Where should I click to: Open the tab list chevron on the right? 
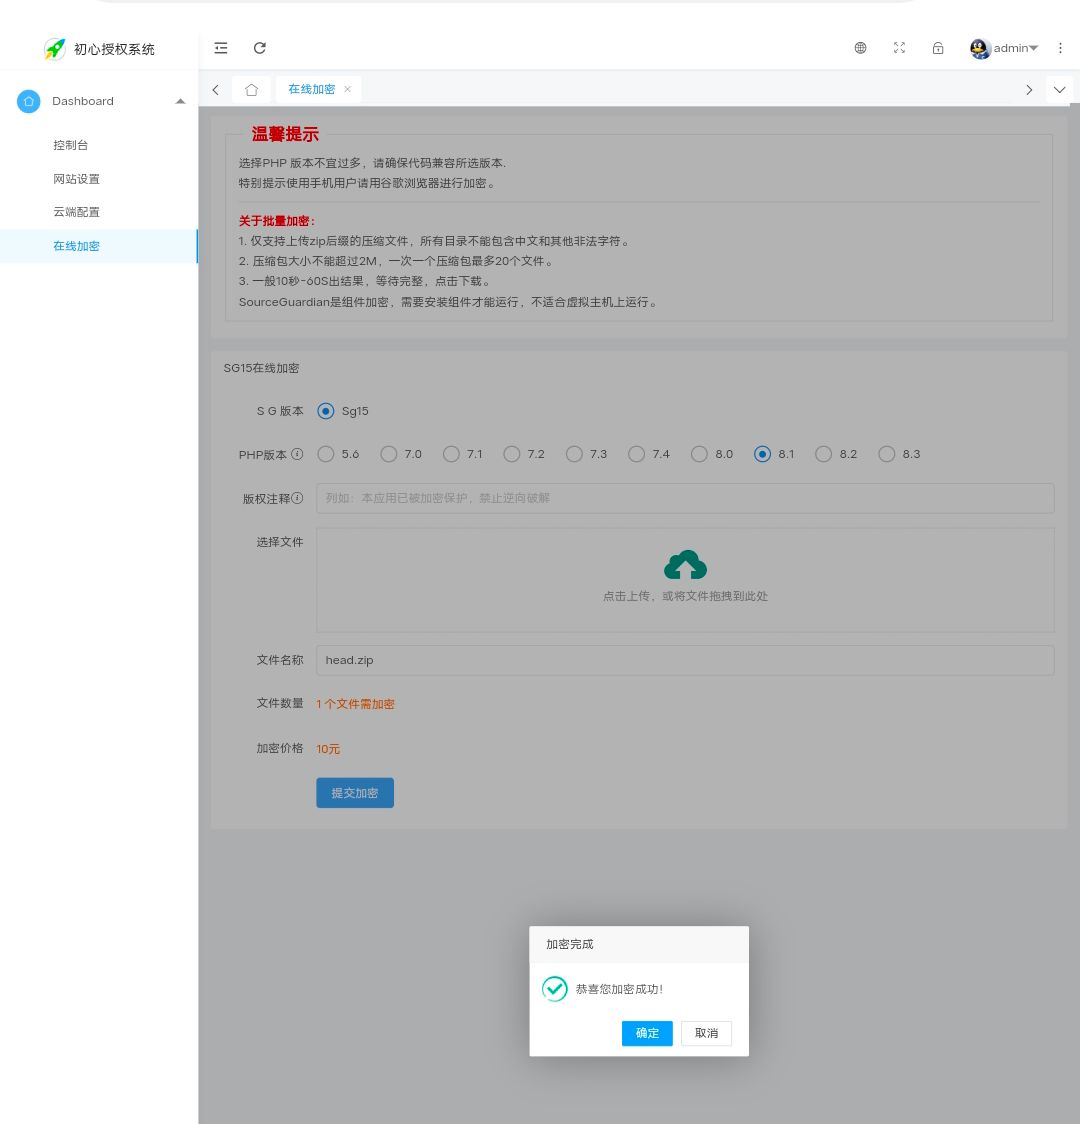coord(1059,89)
